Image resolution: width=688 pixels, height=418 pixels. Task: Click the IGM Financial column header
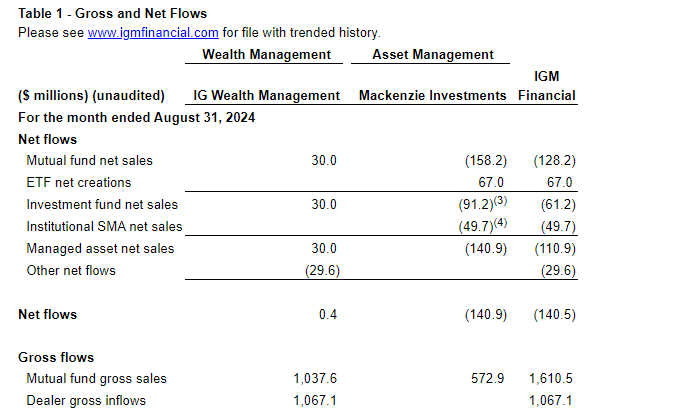547,86
